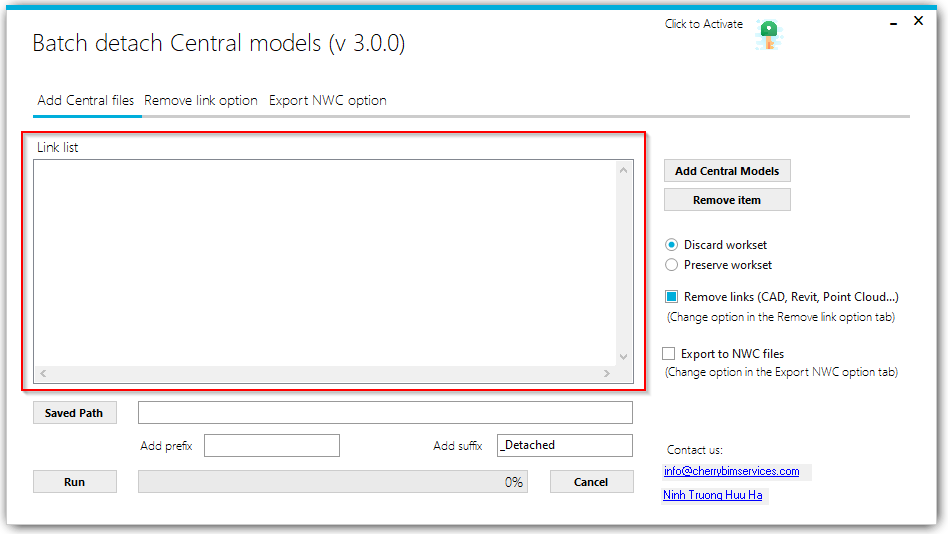This screenshot has height=534, width=948.
Task: Open the info@cherrybimservices.com email link
Action: 731,471
